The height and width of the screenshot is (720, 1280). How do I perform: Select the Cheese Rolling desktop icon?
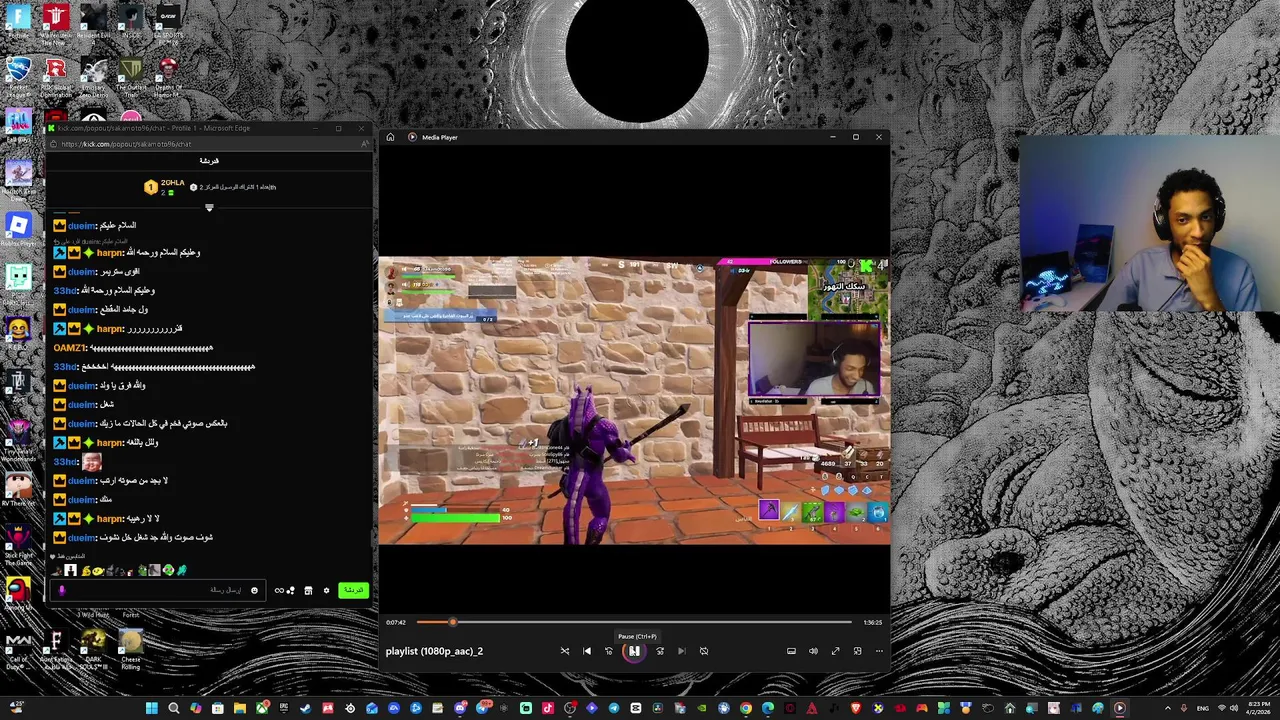[x=131, y=649]
